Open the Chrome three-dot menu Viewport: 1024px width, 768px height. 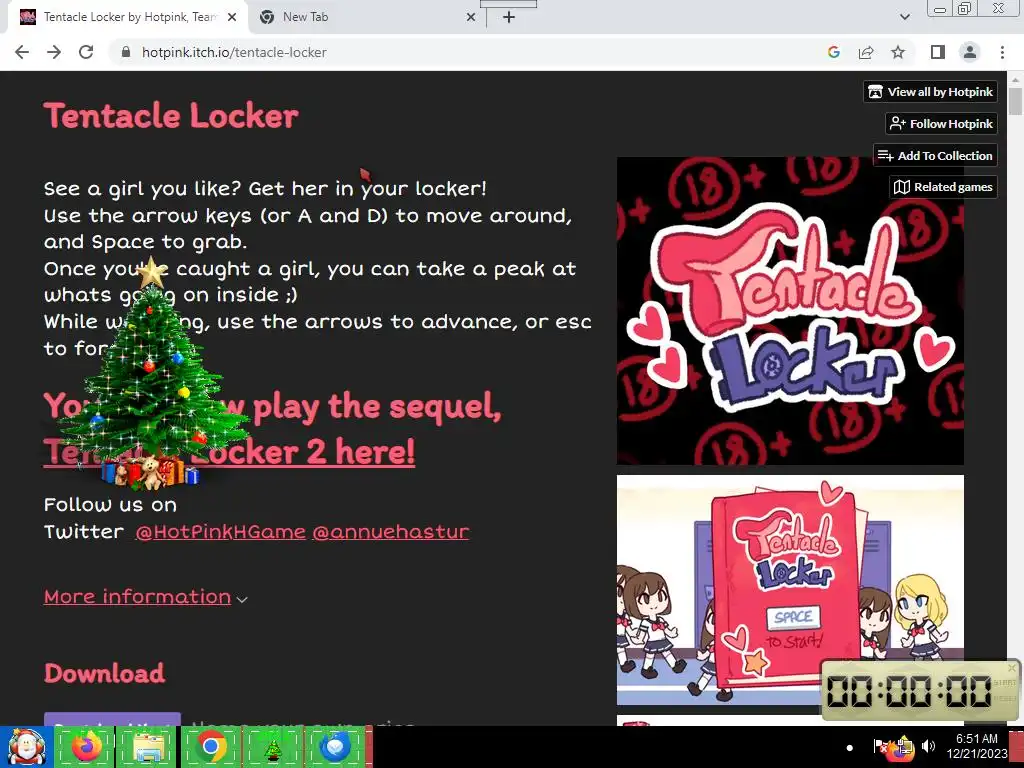pos(1002,52)
